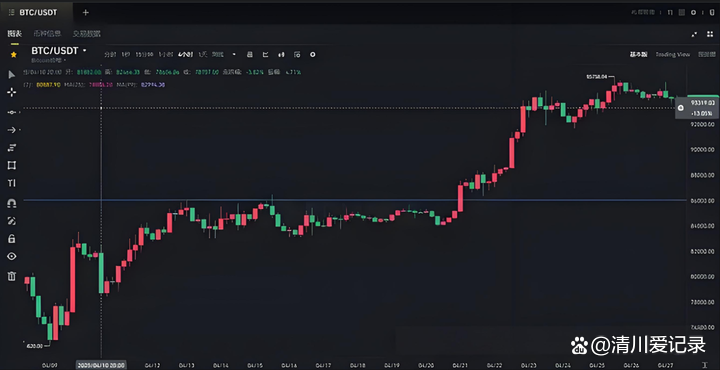This screenshot has width=720, height=370.
Task: Select the cursor arrow tool
Action: [12, 74]
